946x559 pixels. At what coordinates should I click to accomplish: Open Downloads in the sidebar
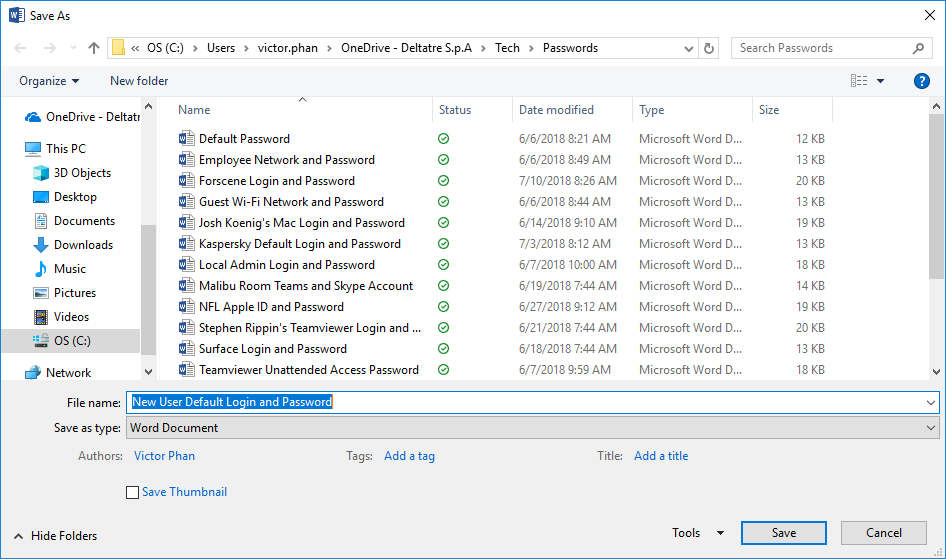coord(73,245)
